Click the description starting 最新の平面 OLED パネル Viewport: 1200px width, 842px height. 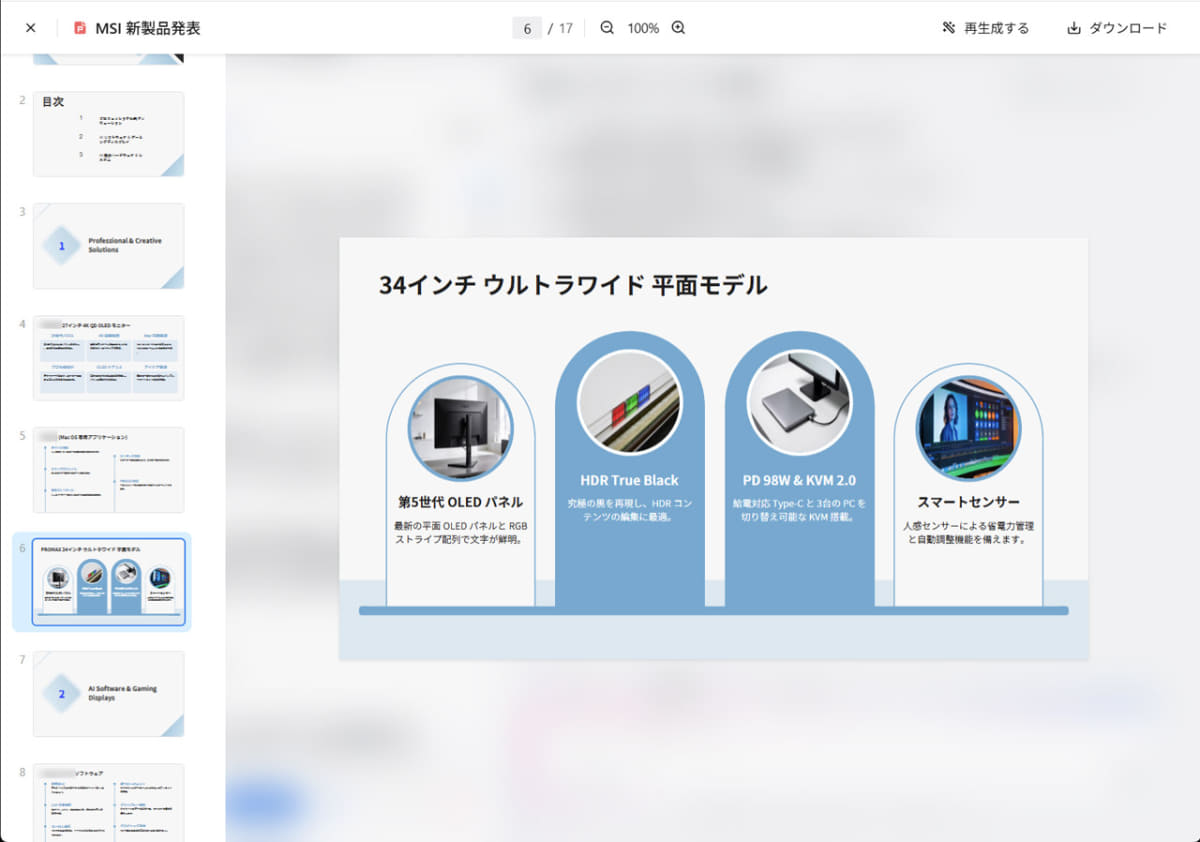point(460,532)
